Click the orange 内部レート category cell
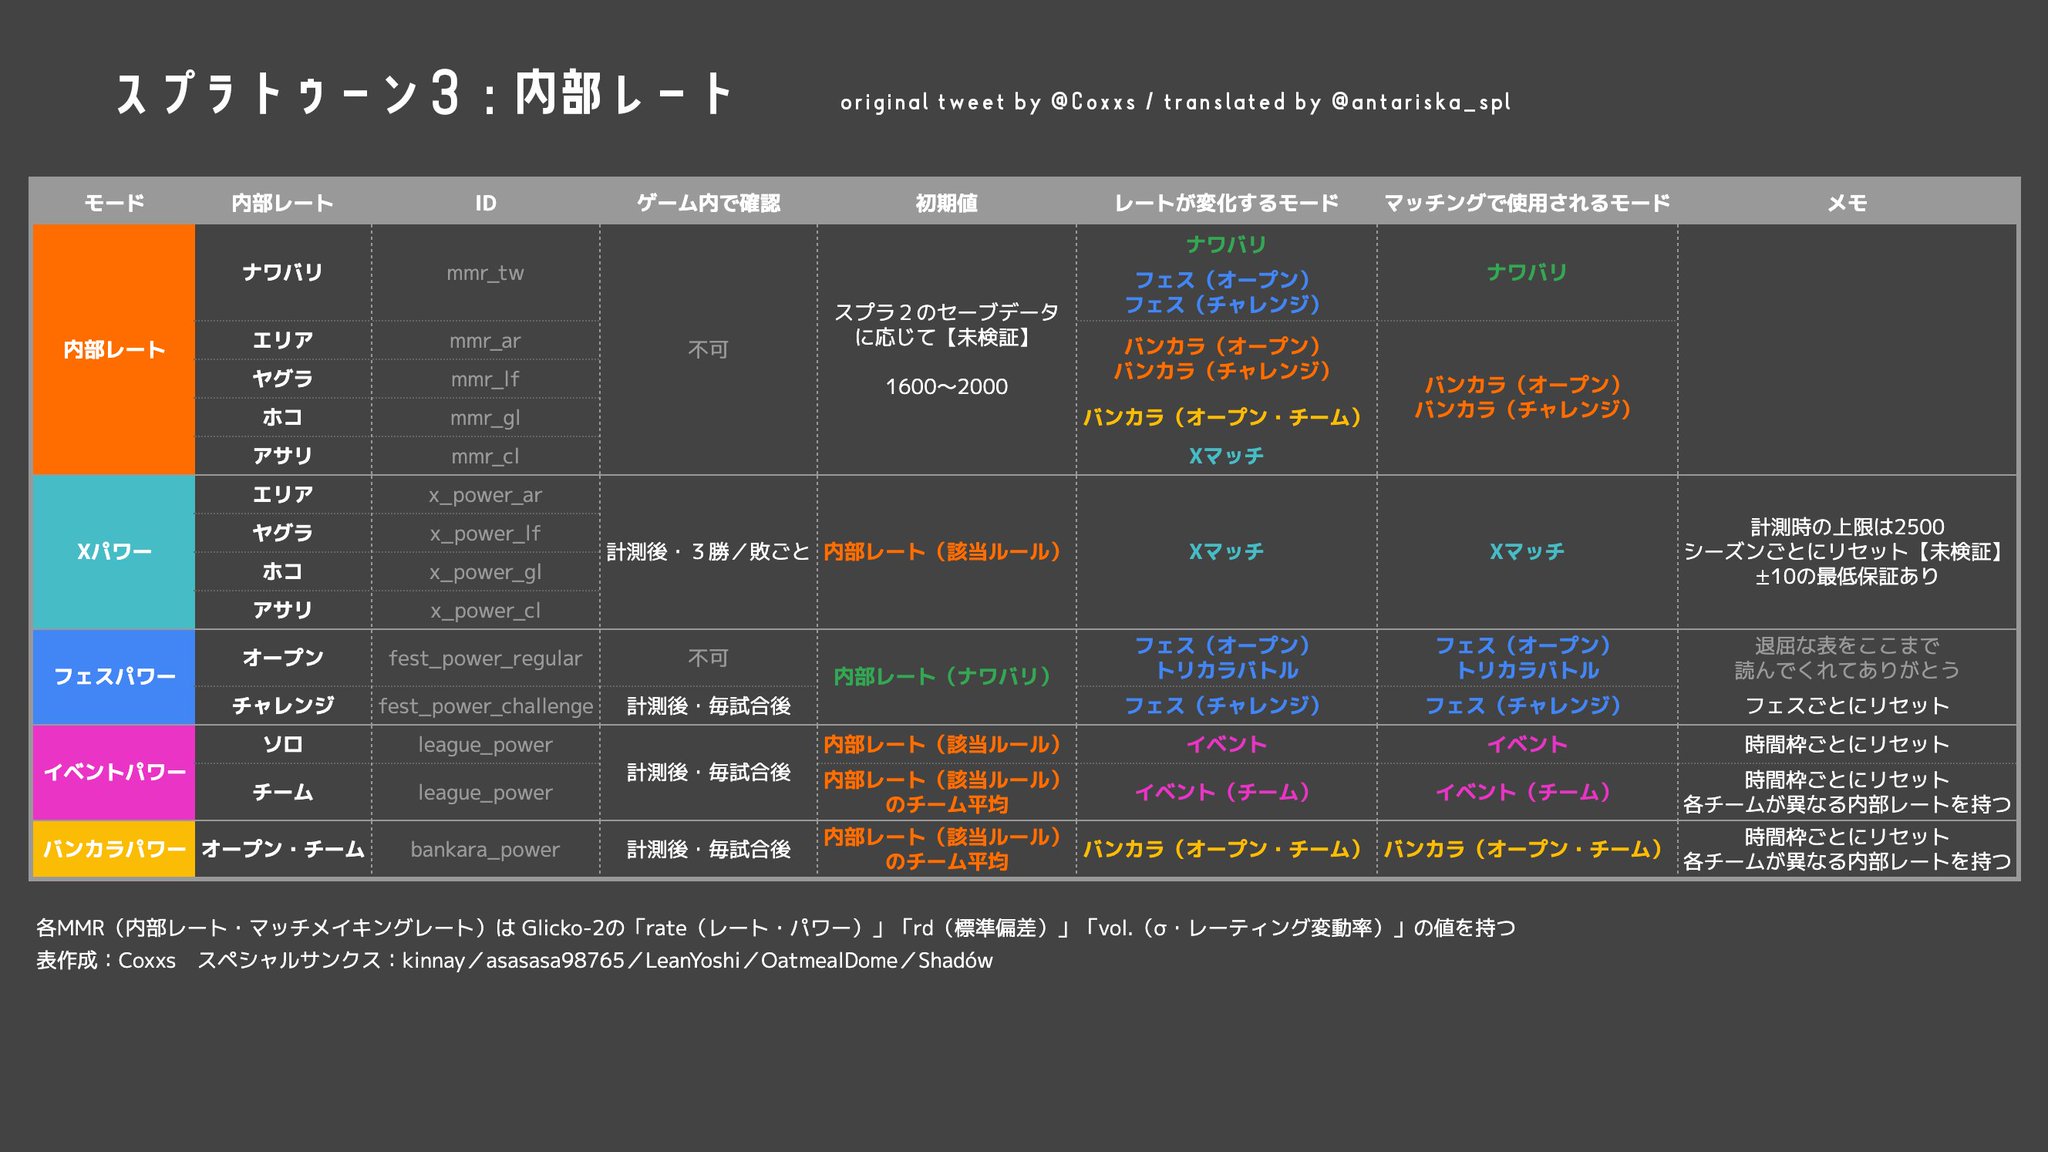The image size is (2048, 1152). tap(114, 349)
